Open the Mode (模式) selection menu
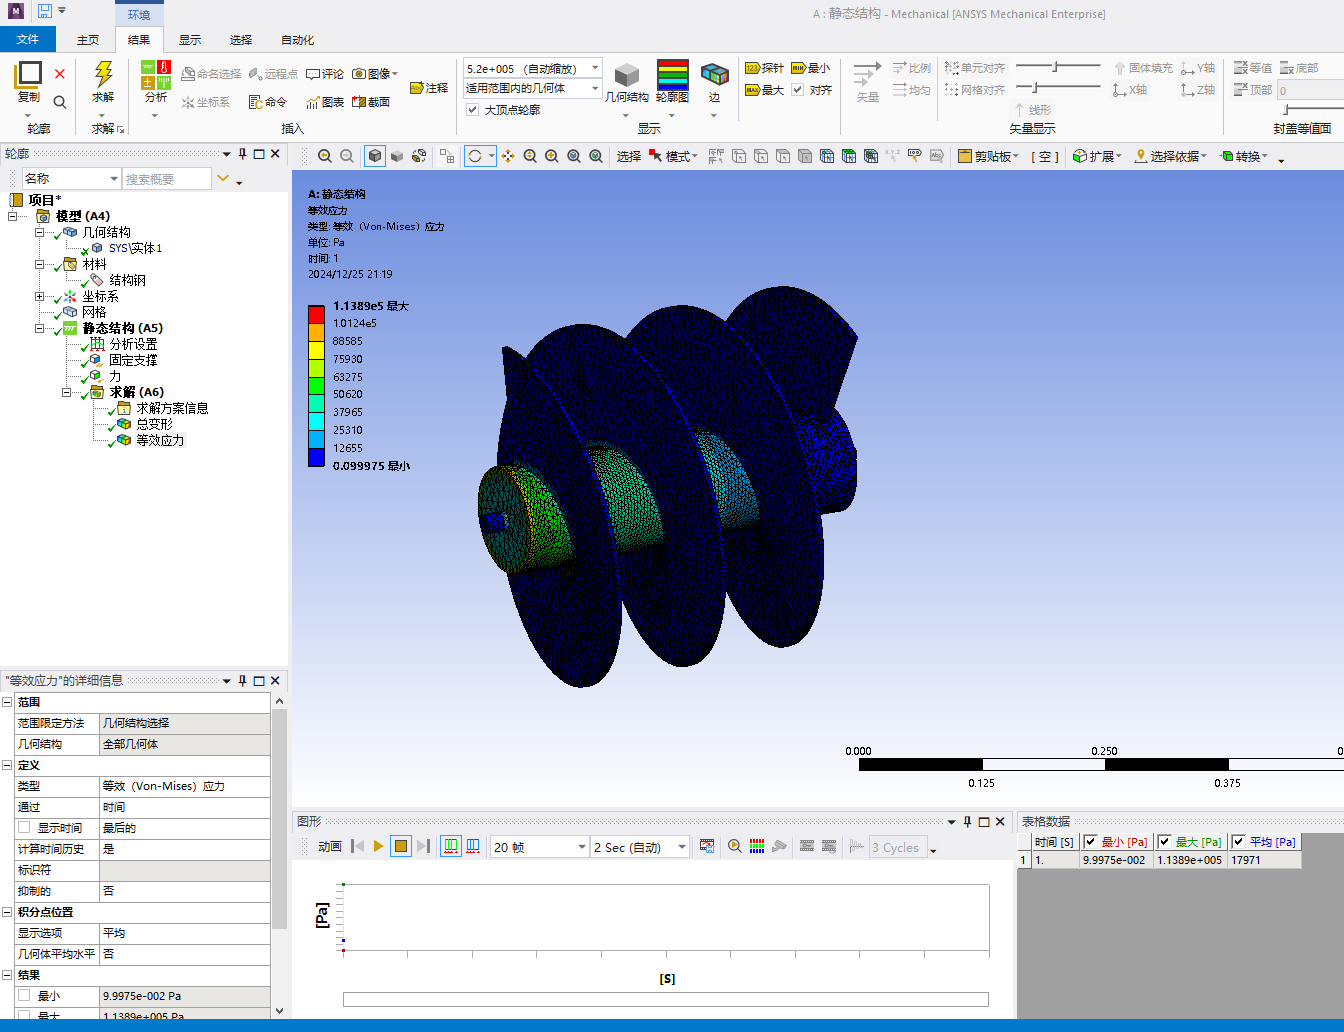 click(x=674, y=156)
